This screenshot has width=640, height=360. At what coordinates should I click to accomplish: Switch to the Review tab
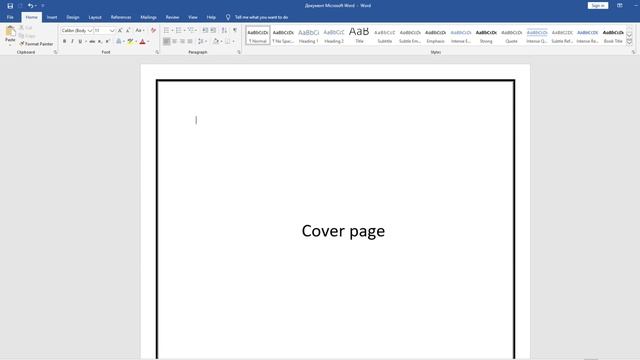click(173, 17)
